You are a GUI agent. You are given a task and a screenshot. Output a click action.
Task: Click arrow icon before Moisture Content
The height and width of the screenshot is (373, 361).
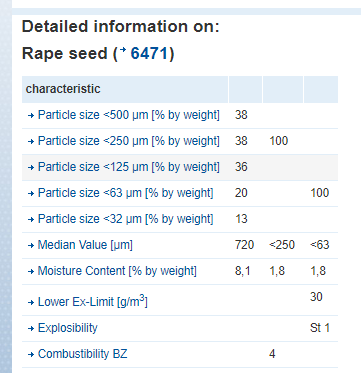[x=31, y=272]
